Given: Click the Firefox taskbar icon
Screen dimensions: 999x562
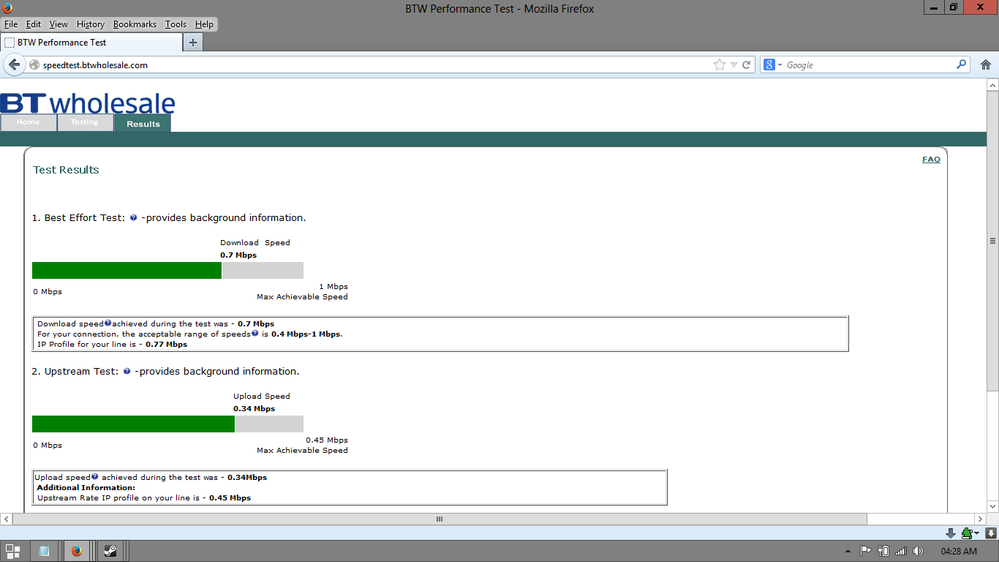Looking at the screenshot, I should [x=76, y=551].
